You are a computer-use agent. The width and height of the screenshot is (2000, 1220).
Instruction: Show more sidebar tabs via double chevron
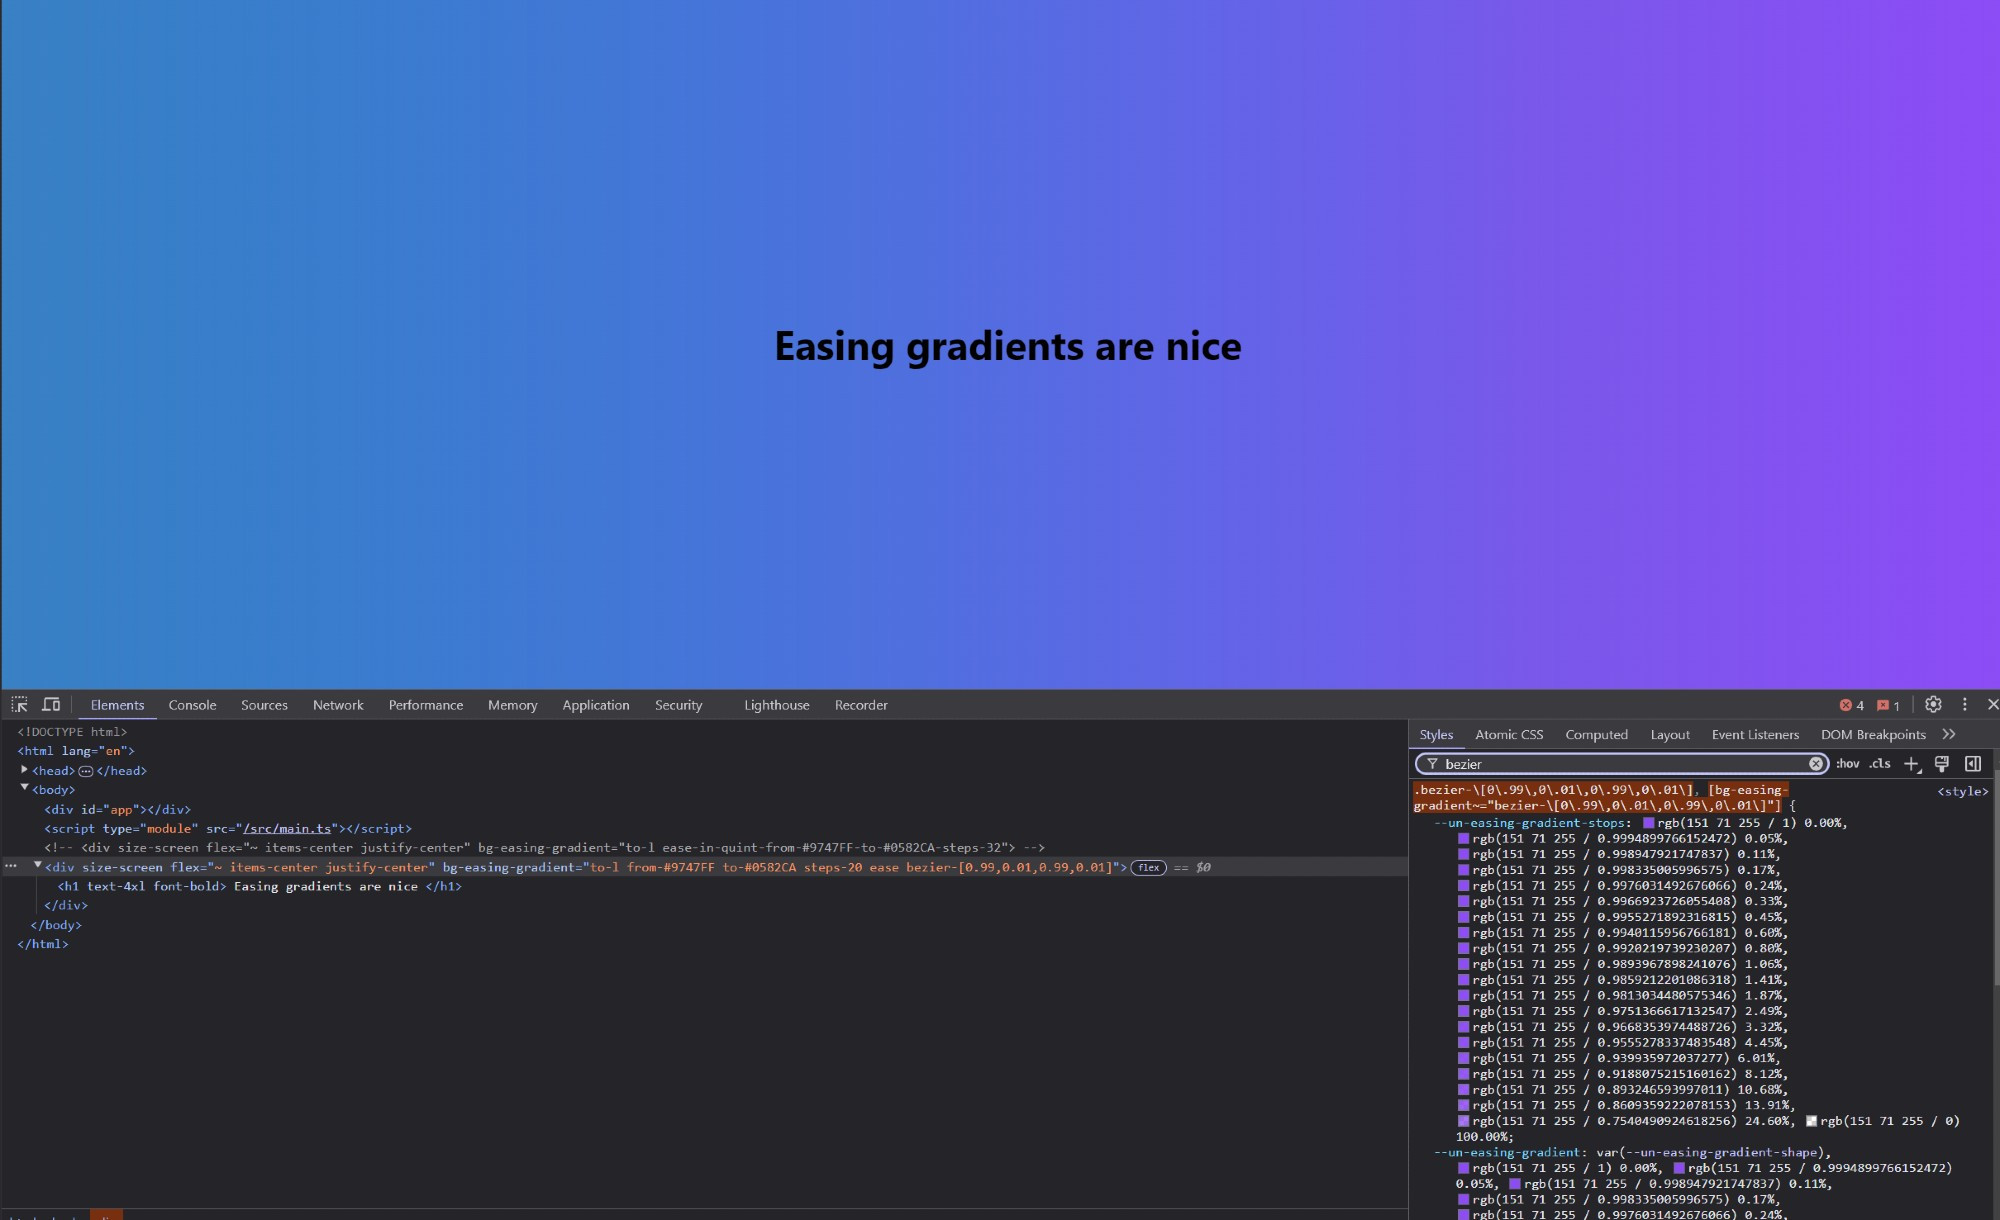[x=1948, y=734]
